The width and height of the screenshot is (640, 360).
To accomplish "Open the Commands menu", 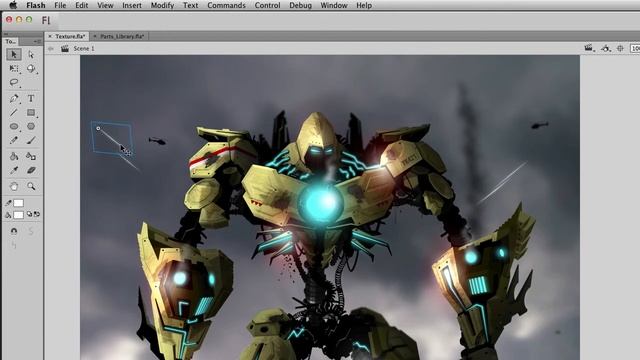I will click(x=226, y=5).
